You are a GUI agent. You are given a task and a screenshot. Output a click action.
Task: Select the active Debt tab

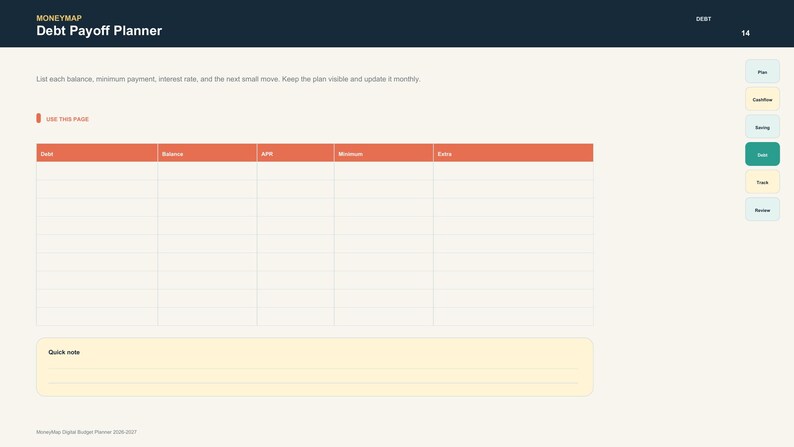(762, 154)
